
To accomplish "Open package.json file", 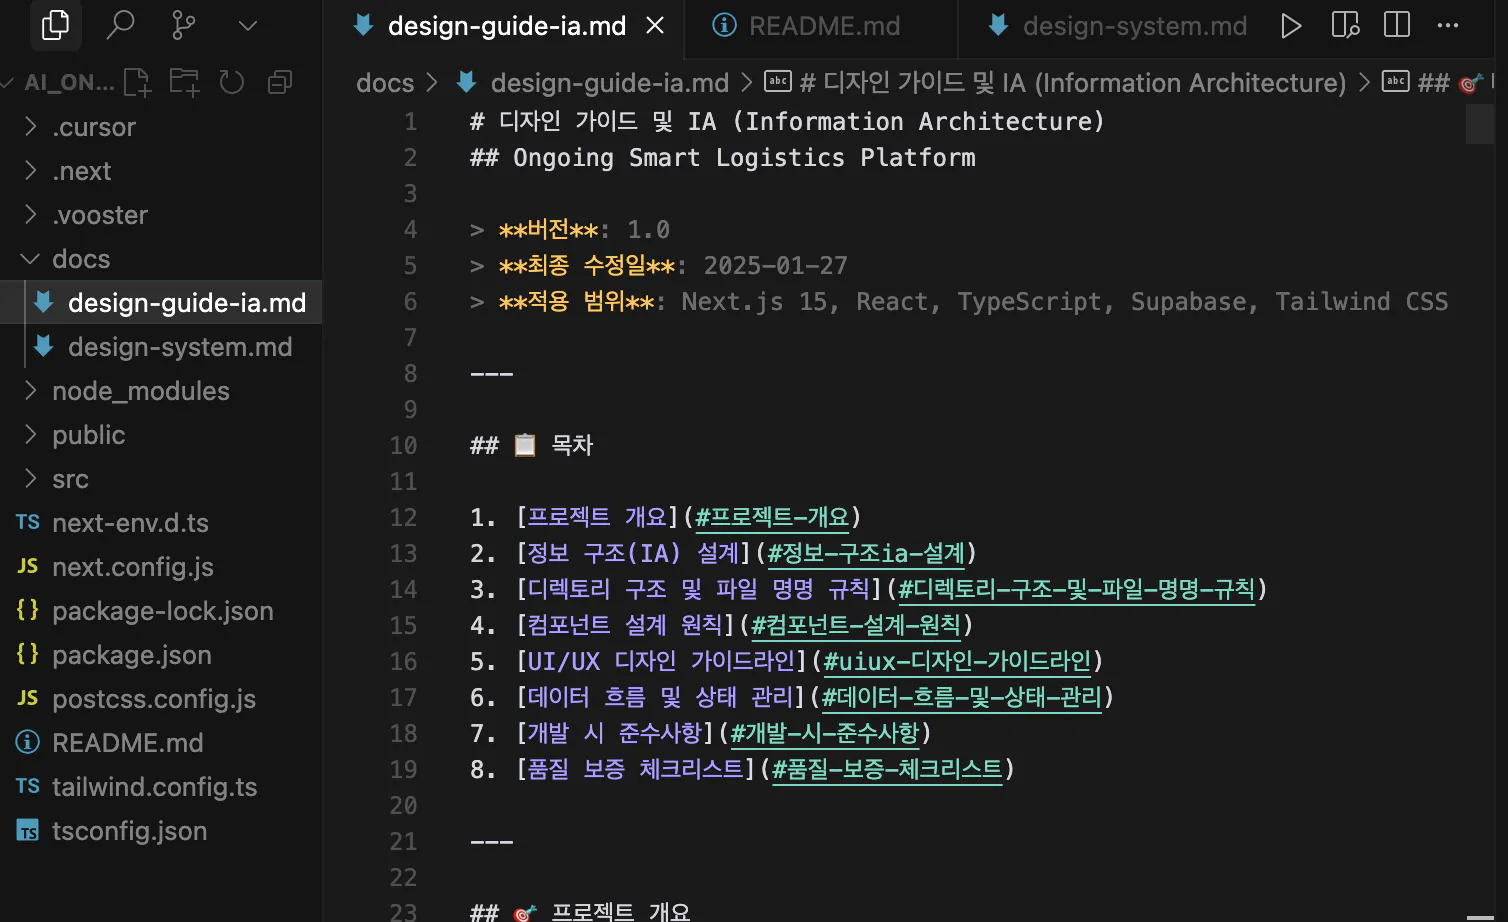I will click(x=161, y=655).
